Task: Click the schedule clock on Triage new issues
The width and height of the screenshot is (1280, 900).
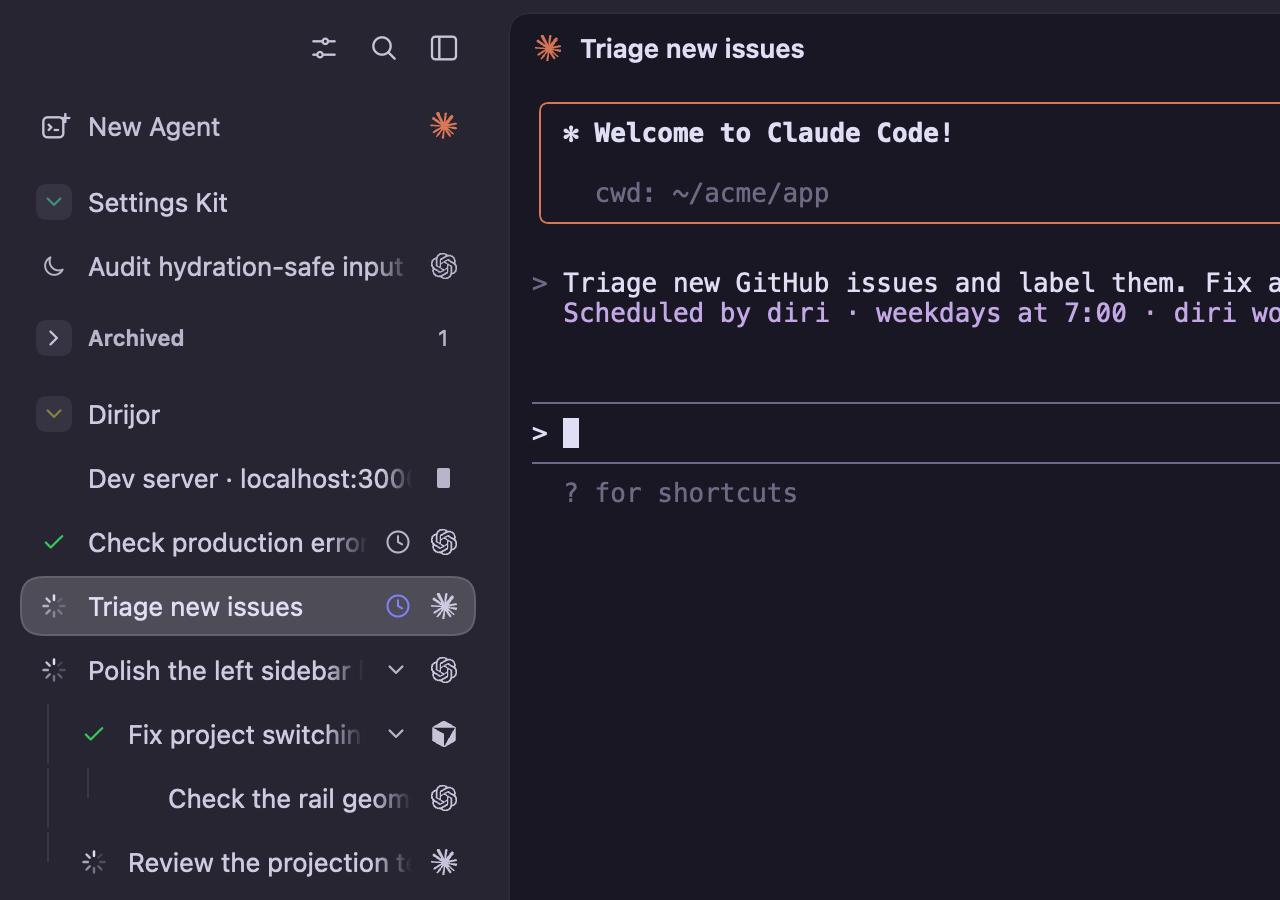Action: [398, 606]
